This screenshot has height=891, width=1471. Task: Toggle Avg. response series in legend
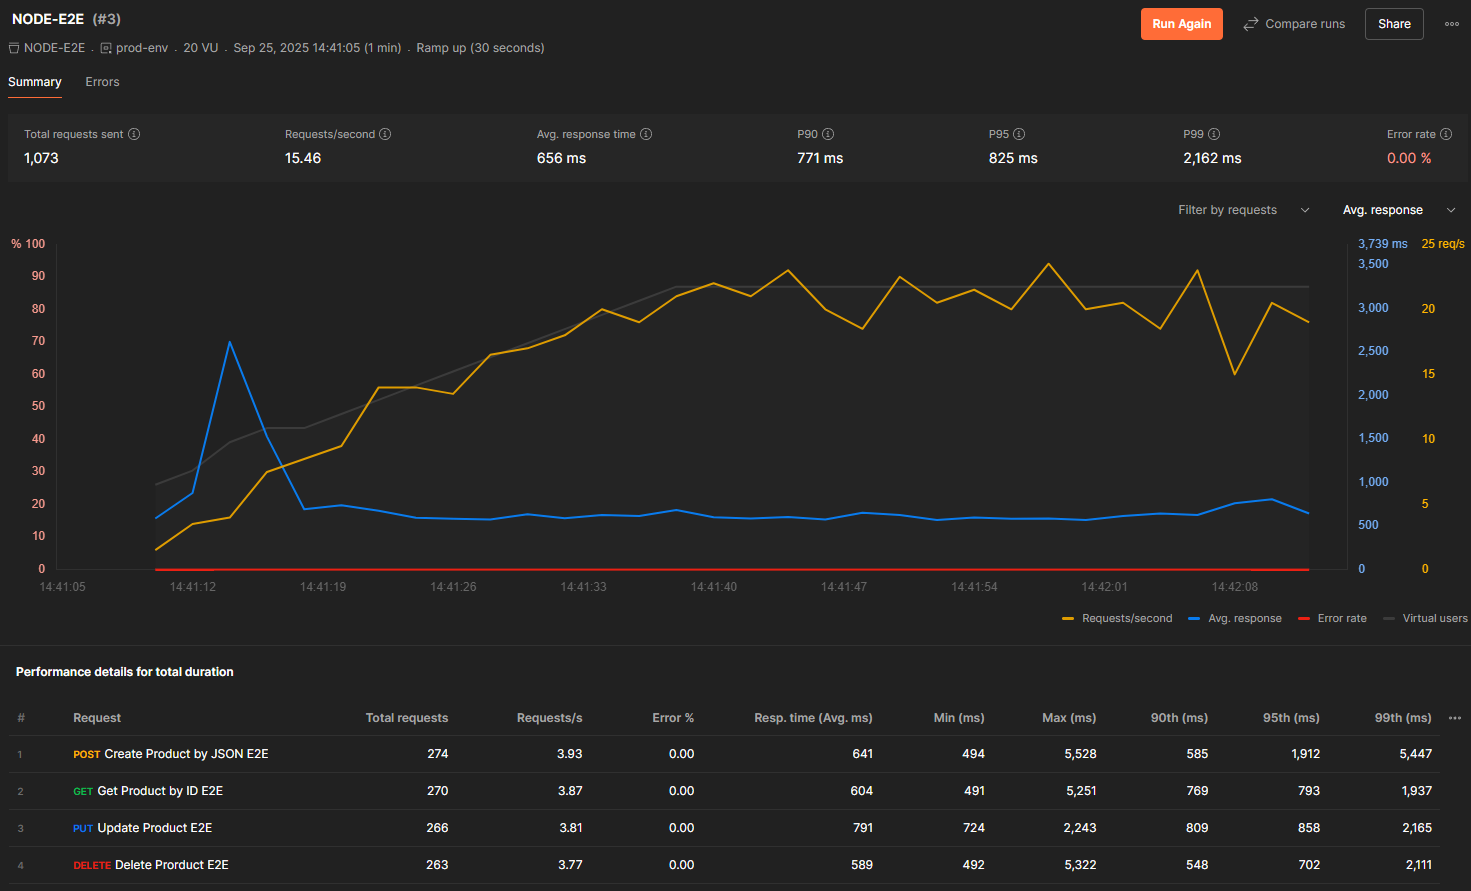1235,619
